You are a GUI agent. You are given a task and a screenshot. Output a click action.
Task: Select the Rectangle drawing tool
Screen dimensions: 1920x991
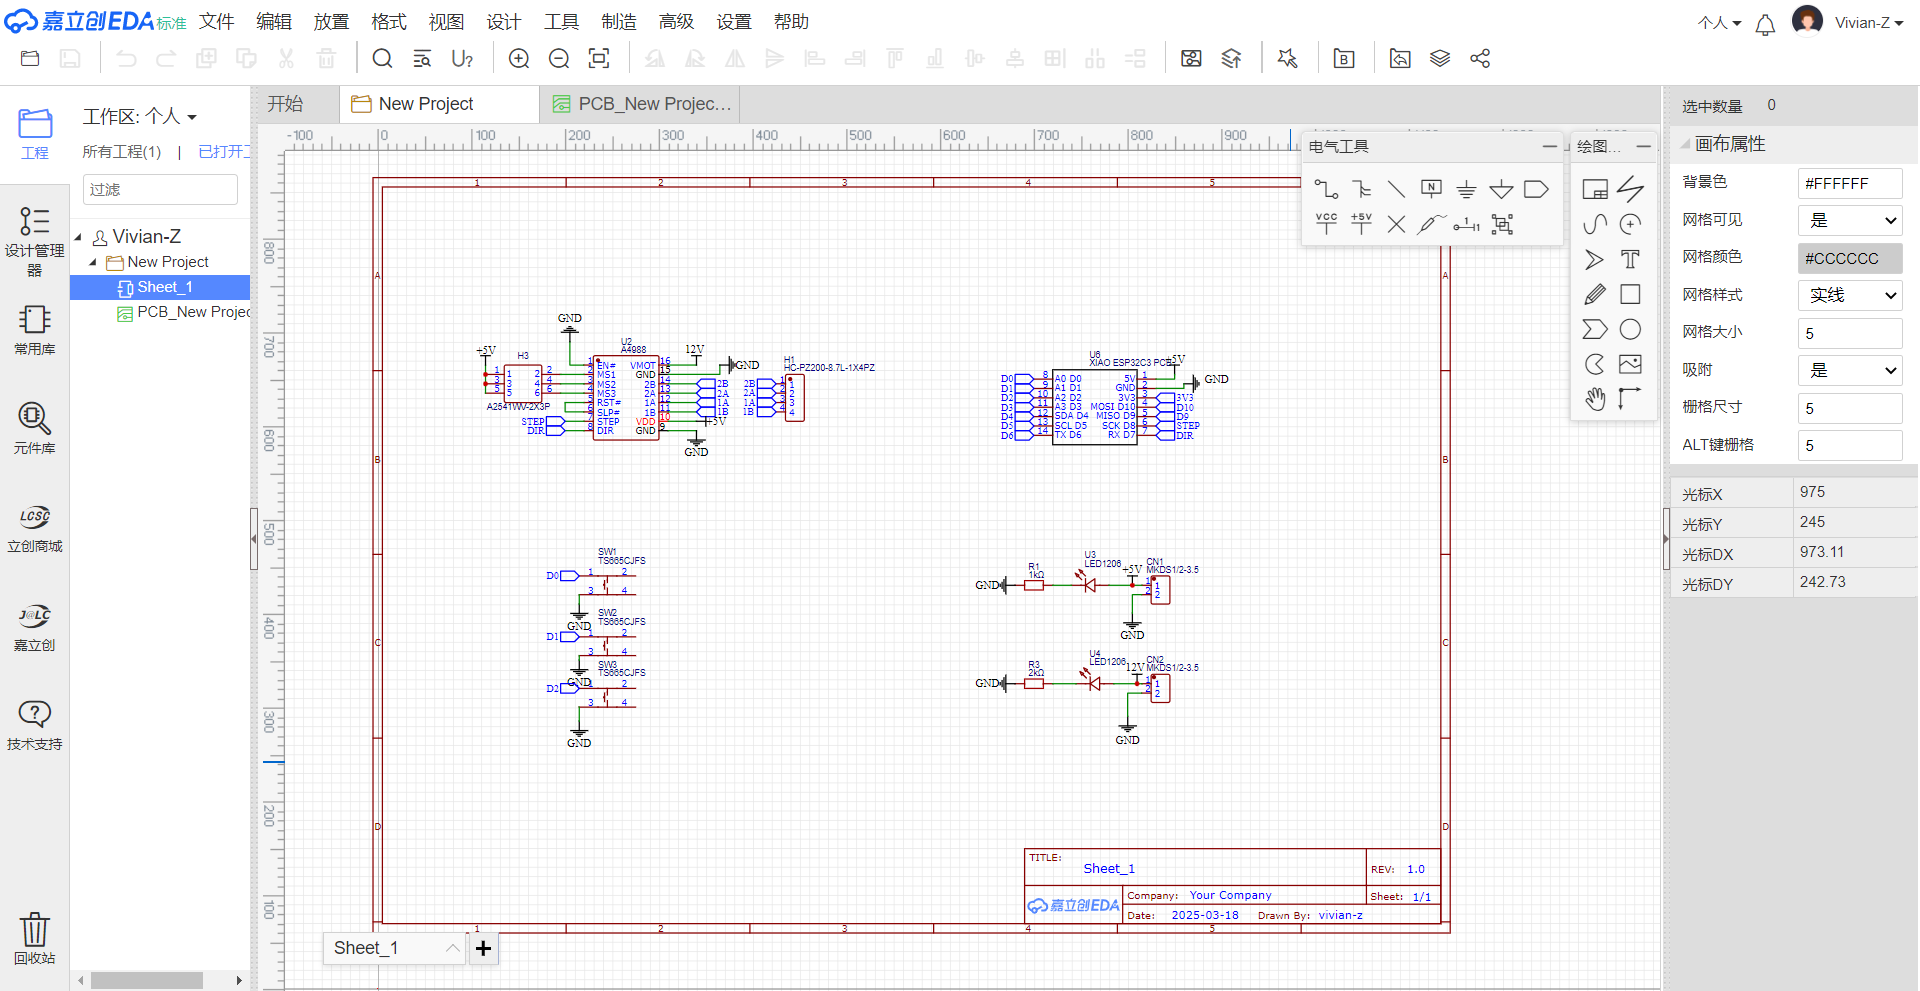click(x=1630, y=294)
